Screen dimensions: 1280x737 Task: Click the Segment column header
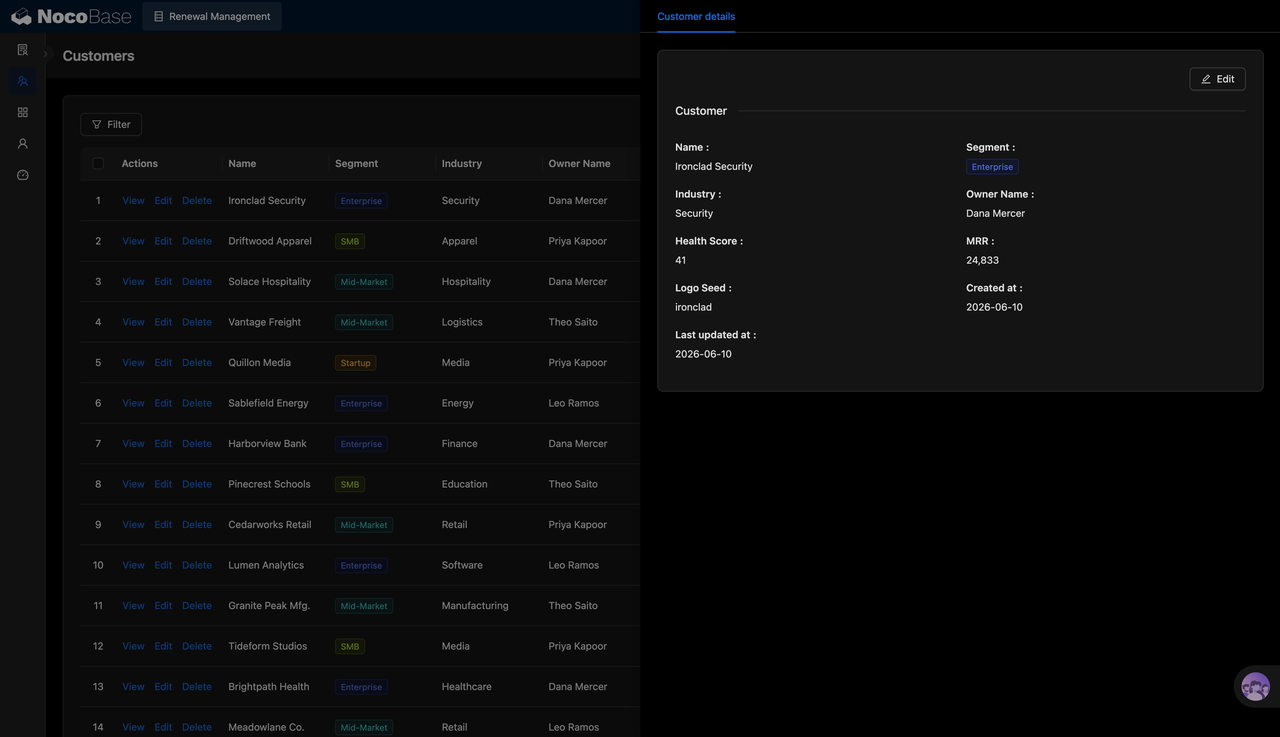click(356, 163)
